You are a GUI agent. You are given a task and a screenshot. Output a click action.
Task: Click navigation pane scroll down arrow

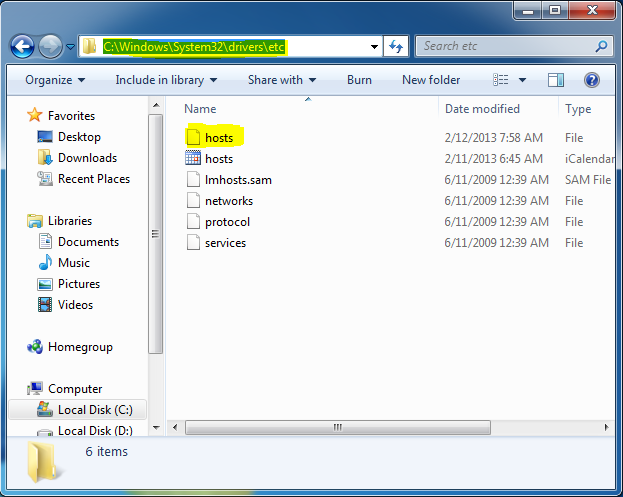tap(156, 427)
